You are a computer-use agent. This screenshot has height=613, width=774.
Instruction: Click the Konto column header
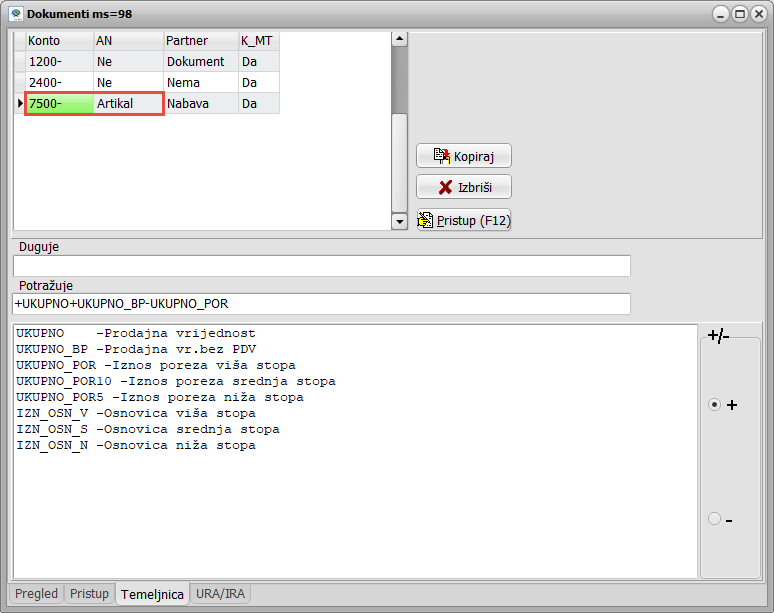pos(58,41)
